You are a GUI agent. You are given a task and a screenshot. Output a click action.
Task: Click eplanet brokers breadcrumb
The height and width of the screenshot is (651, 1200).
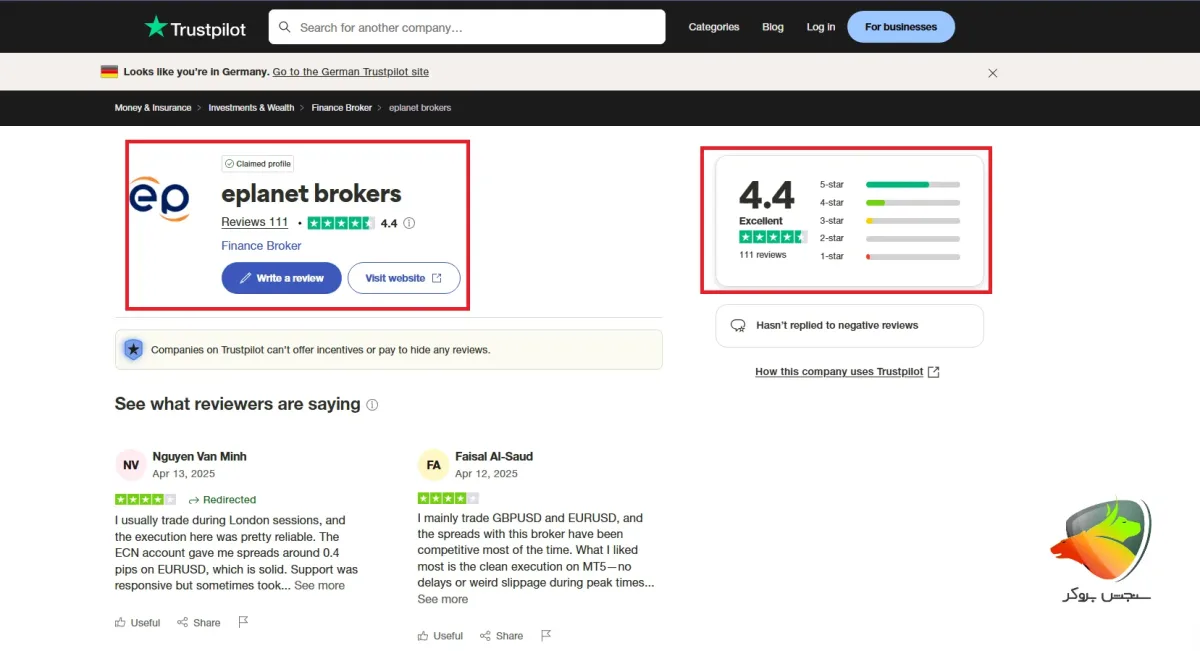click(420, 108)
